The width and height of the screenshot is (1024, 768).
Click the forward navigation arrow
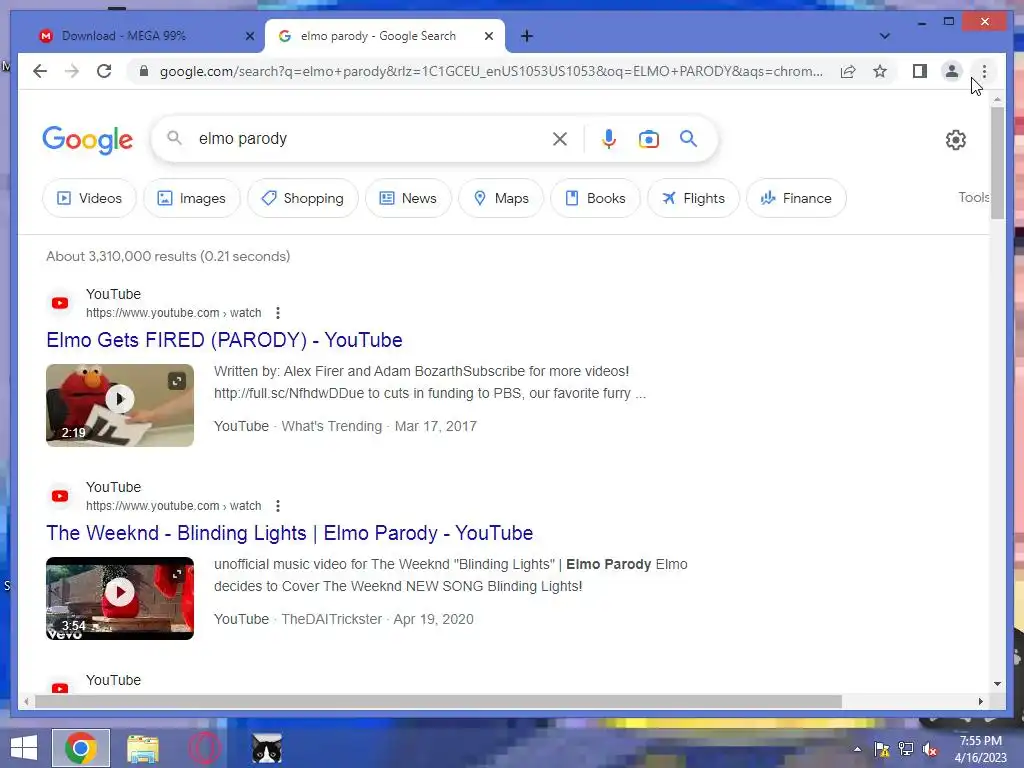coord(72,71)
